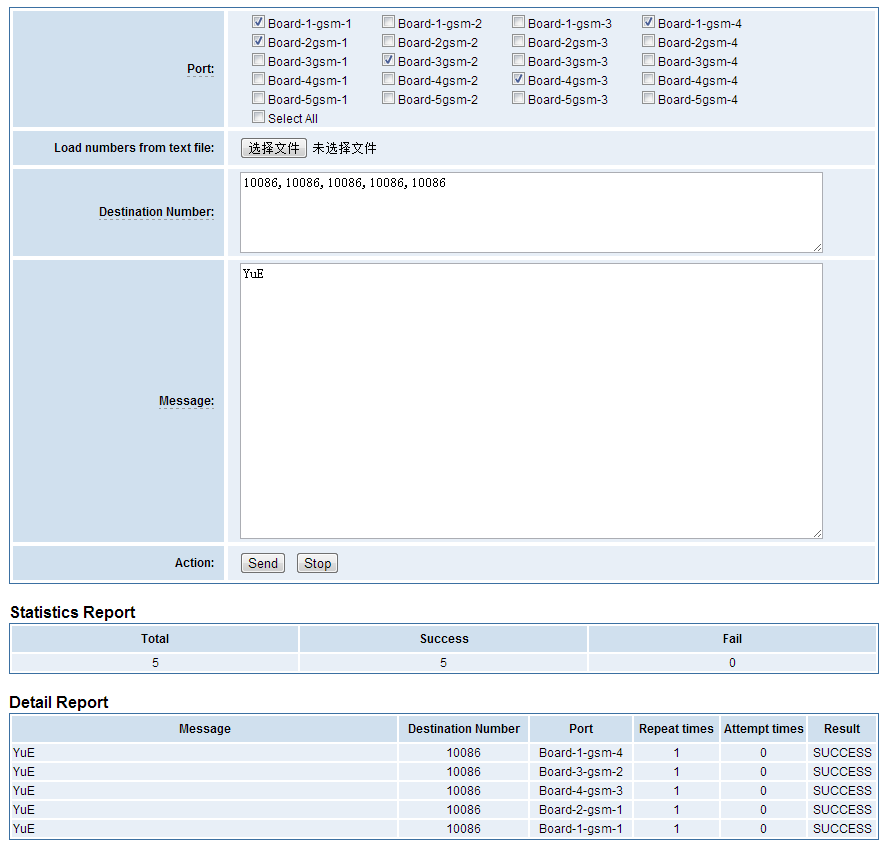This screenshot has height=847, width=887.
Task: Click the Board-2-gsm-1 cell in Detail Report
Action: (581, 810)
